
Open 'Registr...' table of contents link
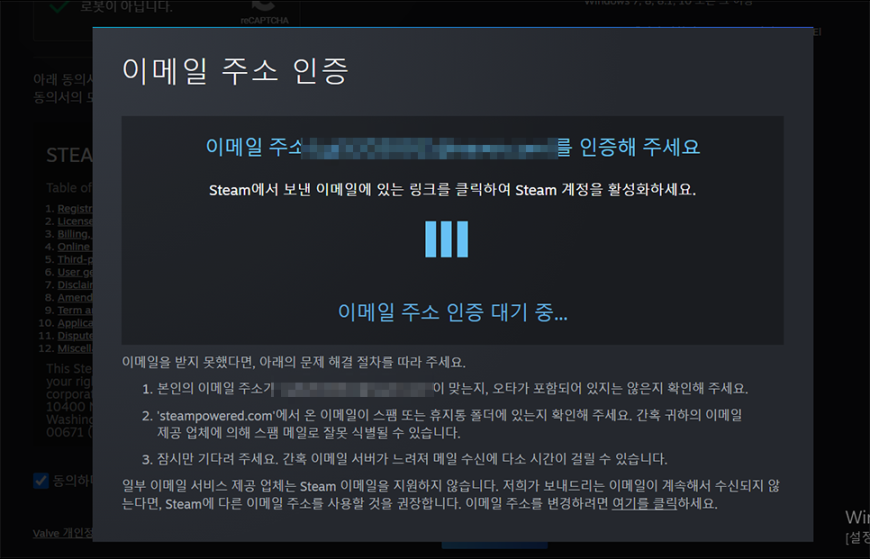coord(75,209)
